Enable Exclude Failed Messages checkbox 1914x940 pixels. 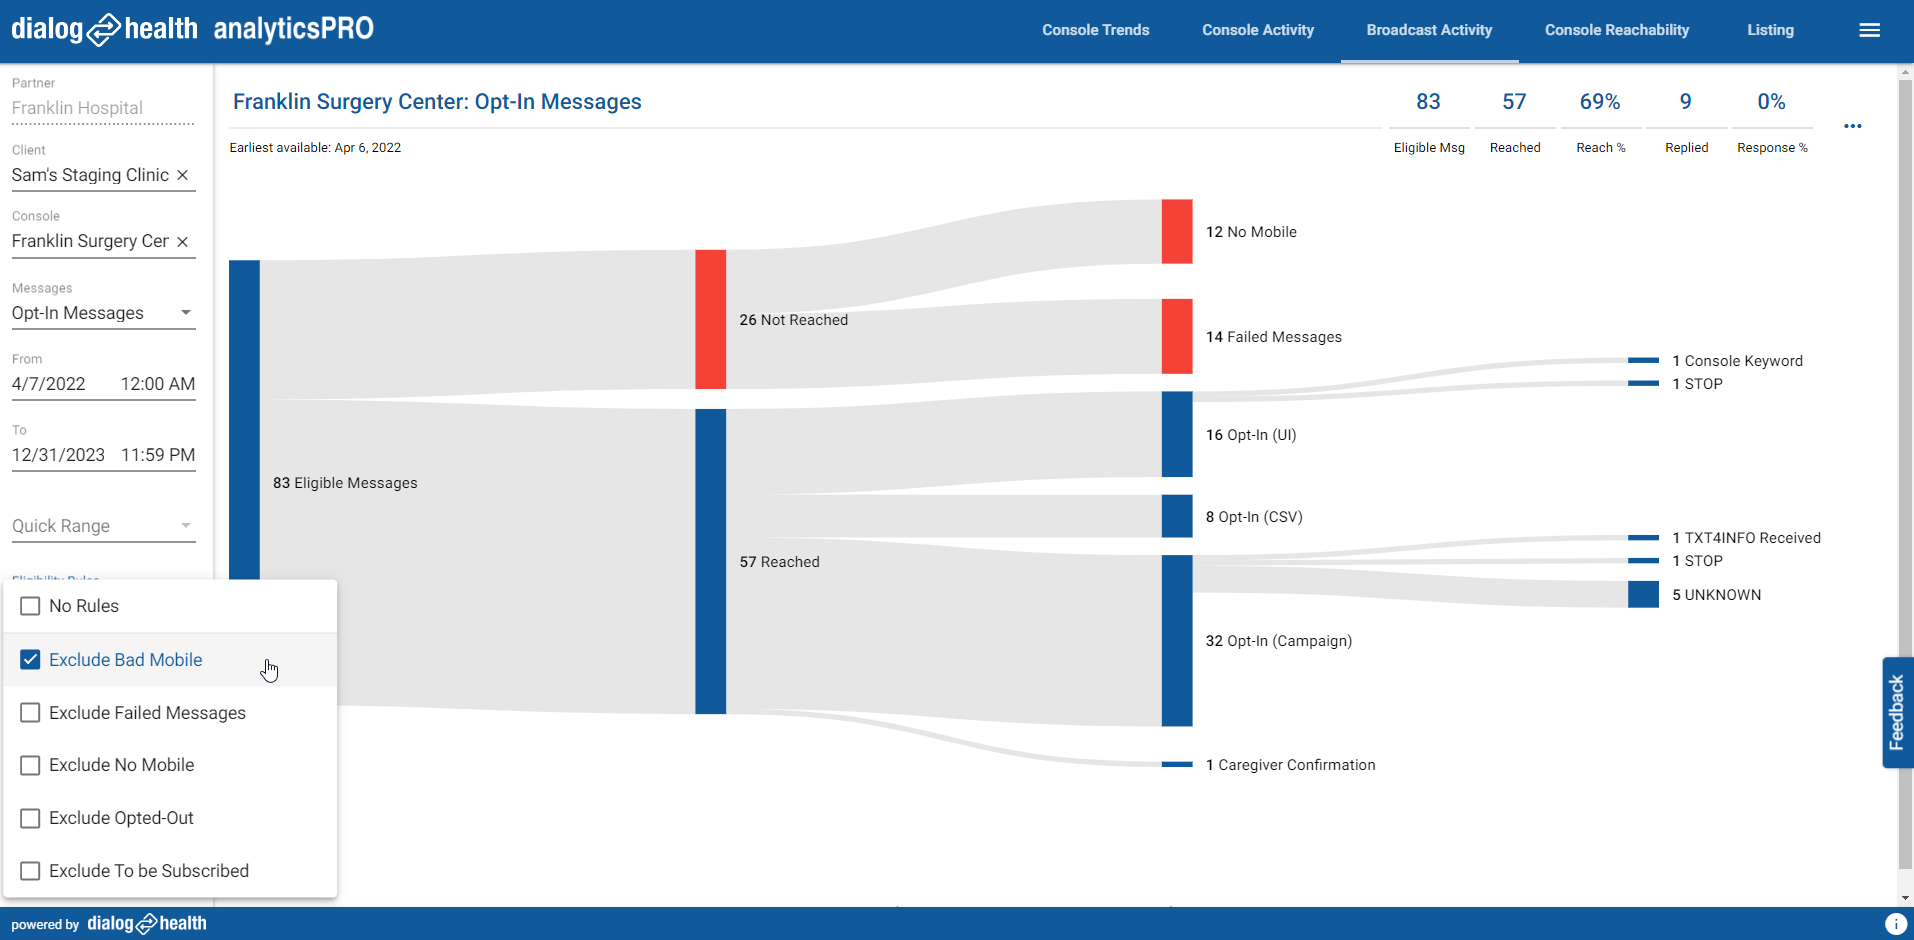pyautogui.click(x=30, y=713)
